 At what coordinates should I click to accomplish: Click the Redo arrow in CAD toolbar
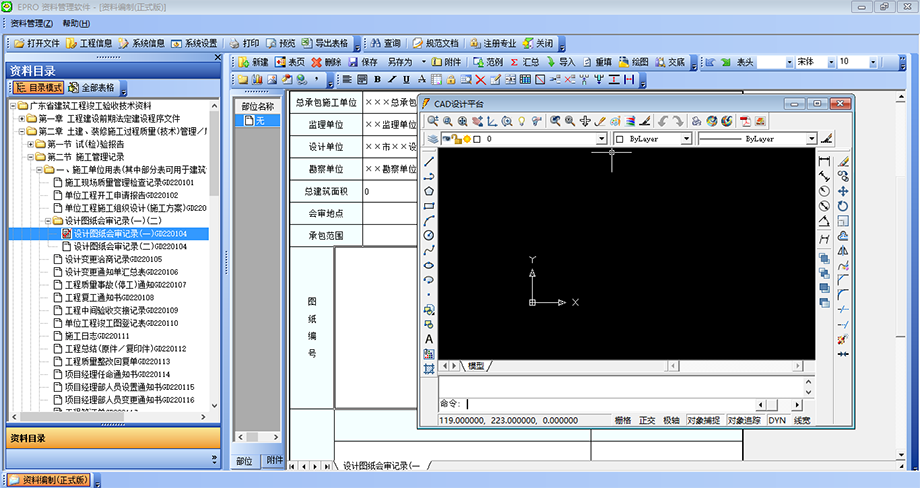click(678, 121)
